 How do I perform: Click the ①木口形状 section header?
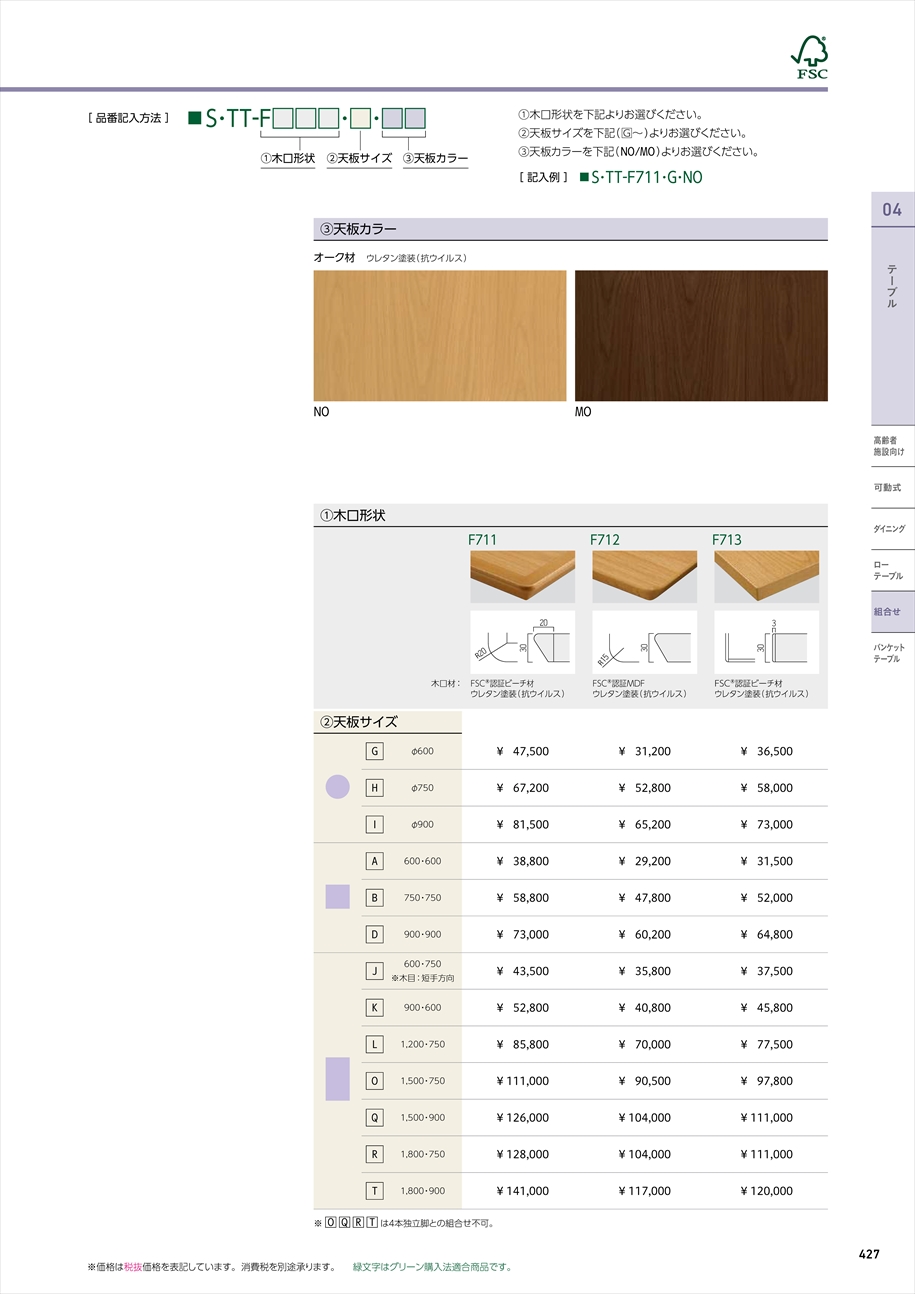(571, 516)
